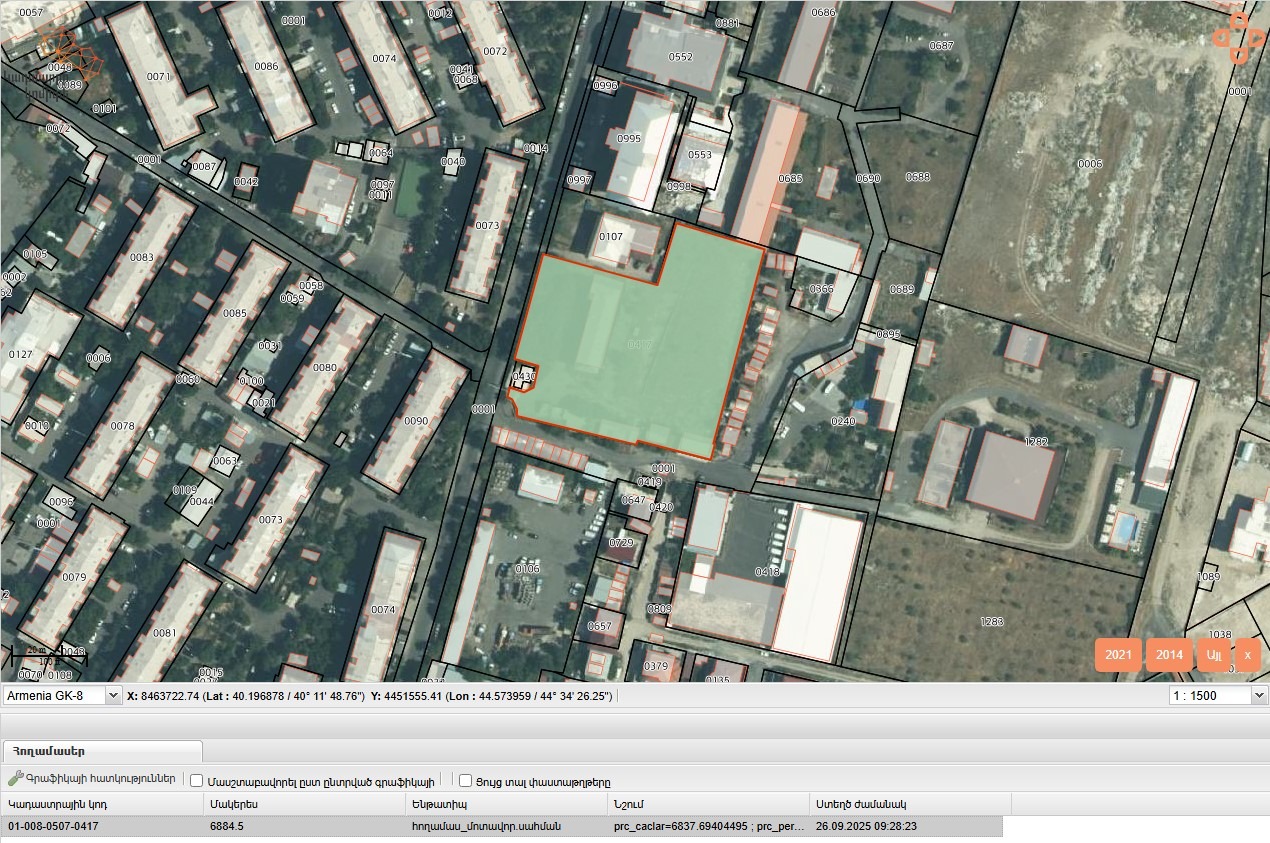Screen dimensions: 1270x843
Task: Click the third orange imagery button beside 2014
Action: (x=1214, y=655)
